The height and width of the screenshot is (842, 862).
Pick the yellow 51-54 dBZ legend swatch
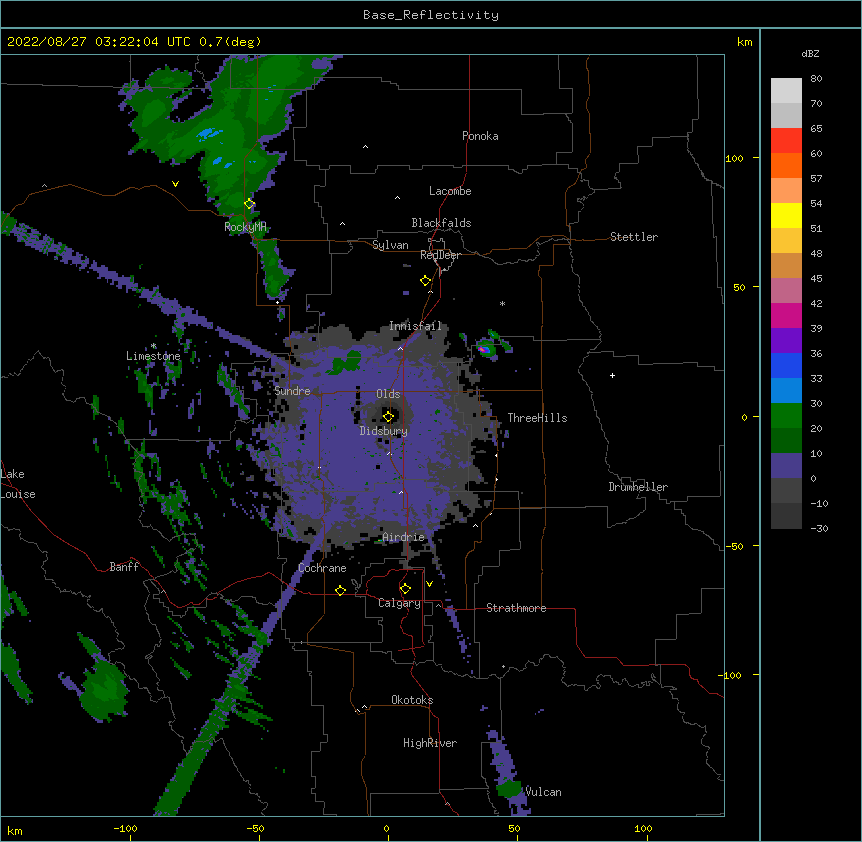[786, 215]
